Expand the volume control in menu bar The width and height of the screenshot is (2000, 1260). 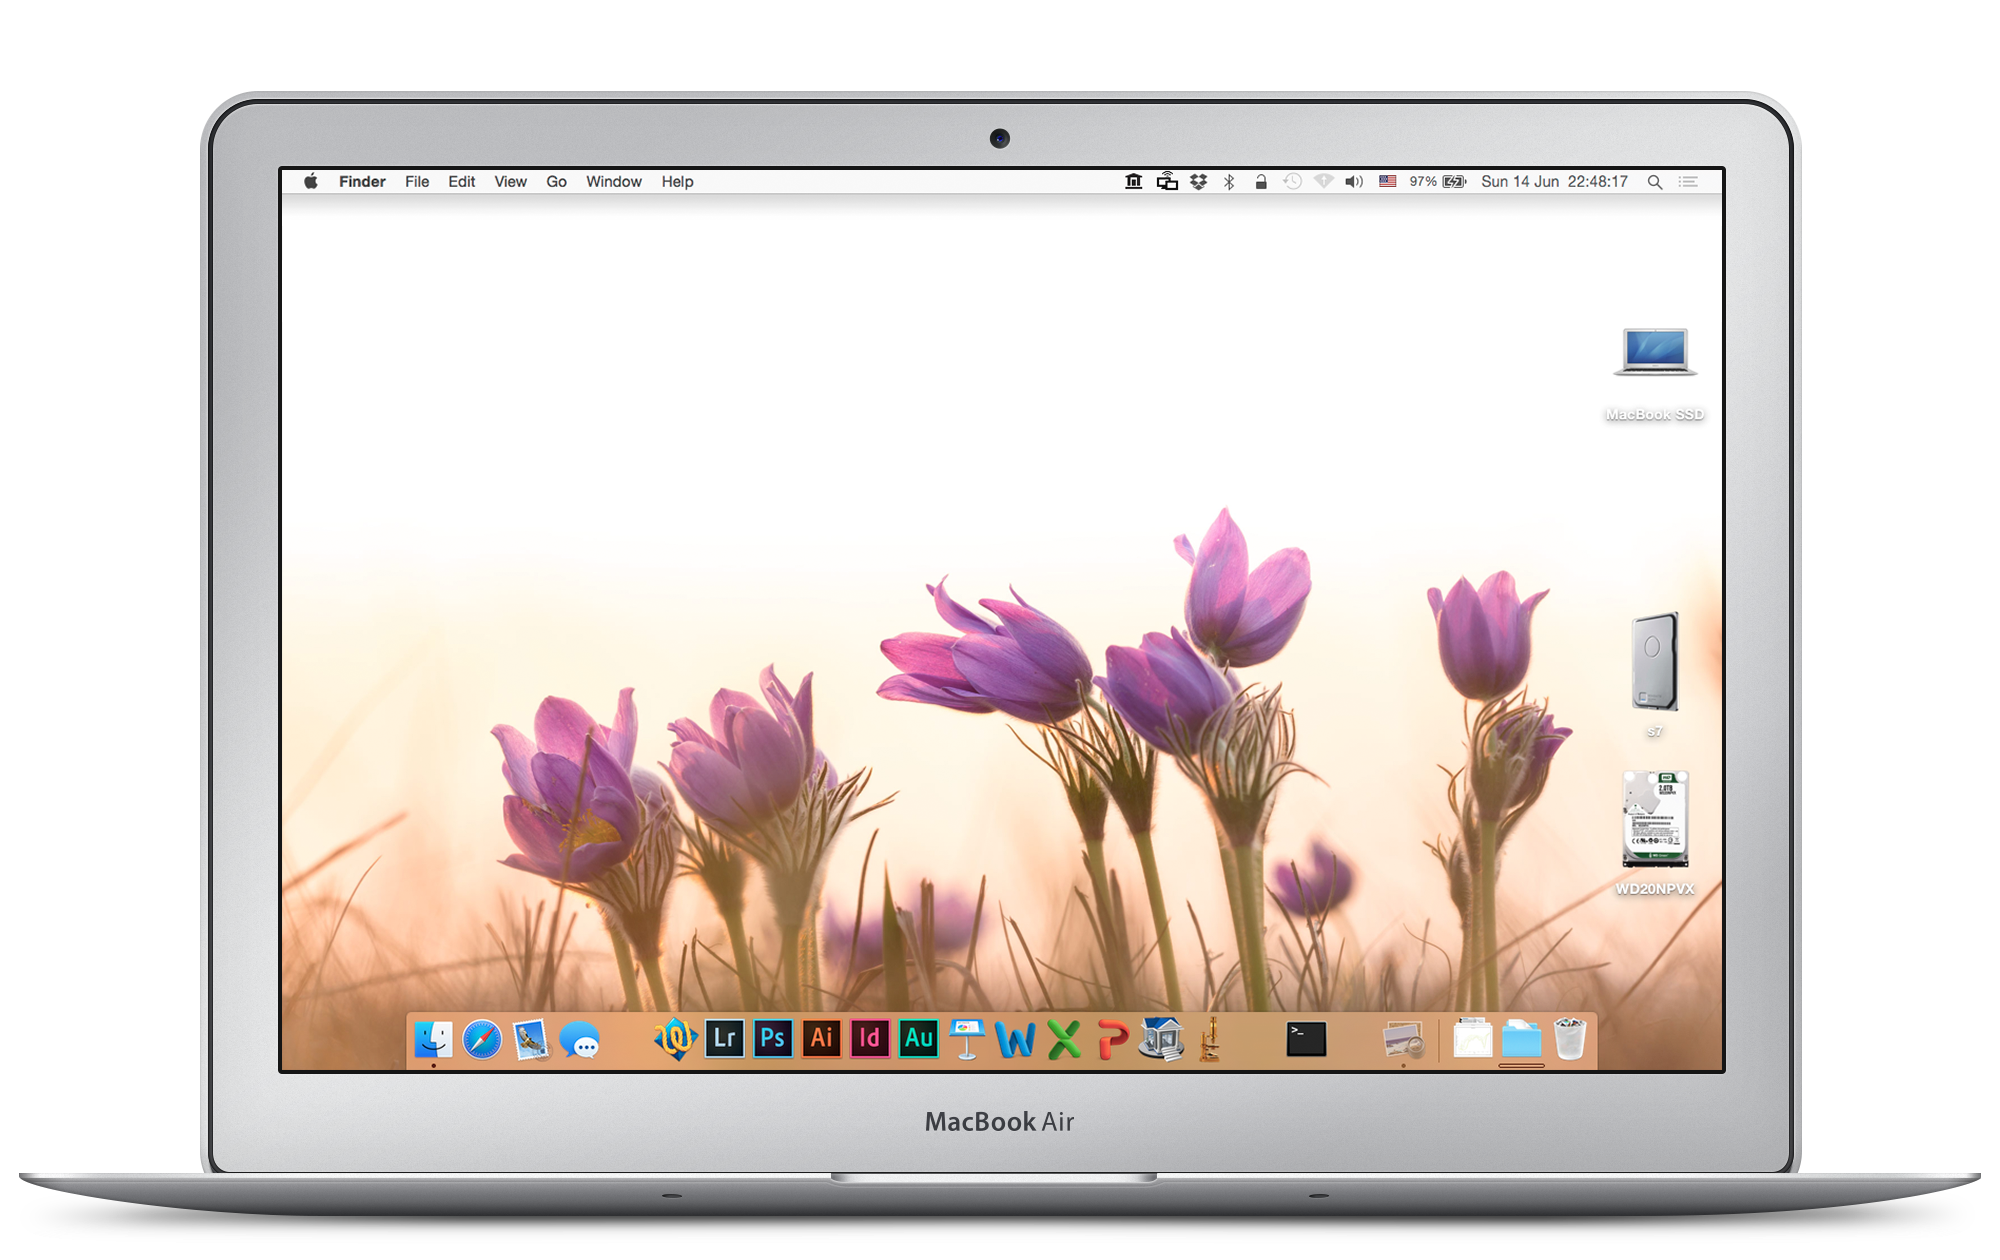(1351, 181)
